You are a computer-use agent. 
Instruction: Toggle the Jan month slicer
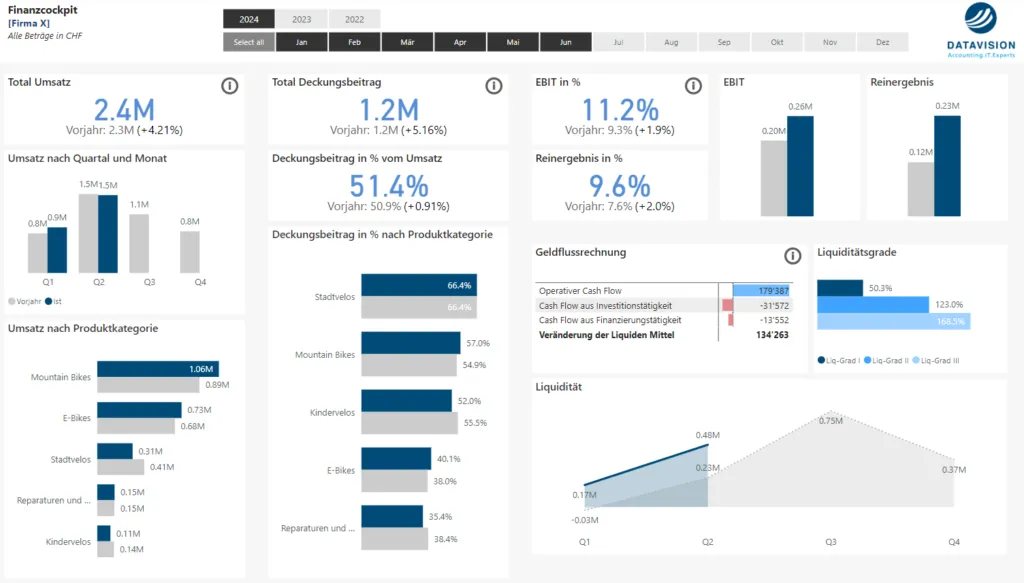tap(302, 42)
